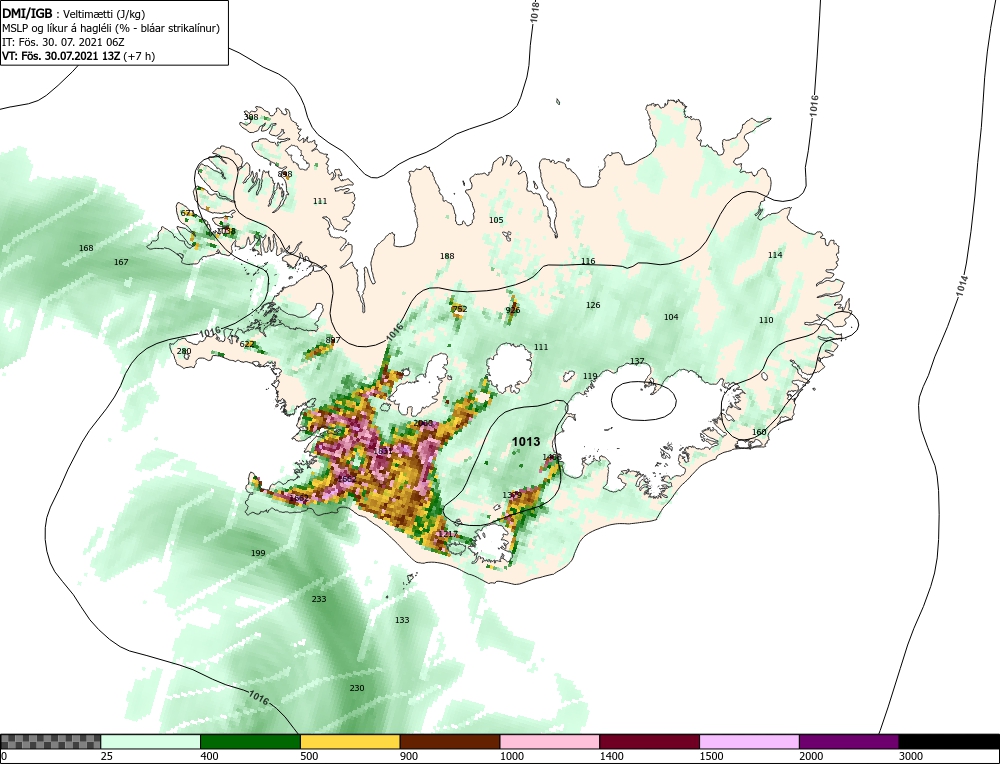Image resolution: width=1000 pixels, height=764 pixels.
Task: Click the map value 137
Action: pos(637,361)
